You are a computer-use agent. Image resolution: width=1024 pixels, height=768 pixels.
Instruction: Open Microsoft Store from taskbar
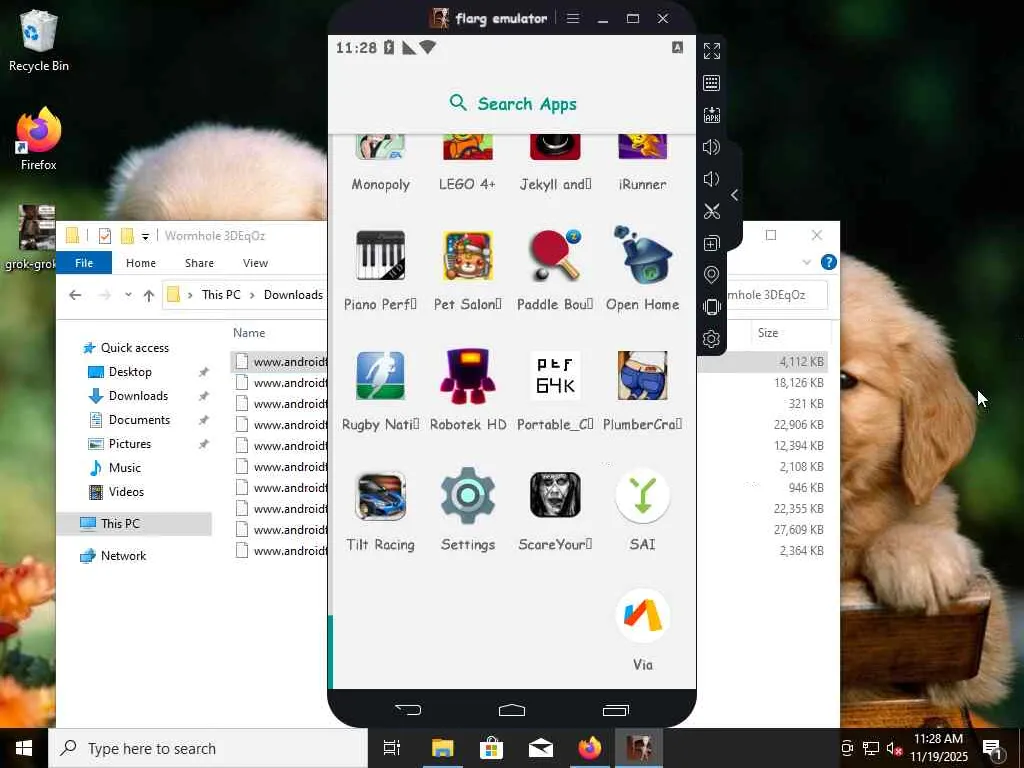tap(491, 748)
